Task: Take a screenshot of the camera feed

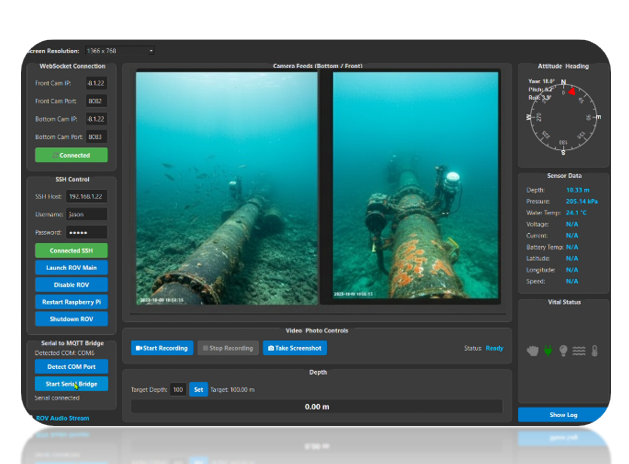Action: [x=295, y=348]
